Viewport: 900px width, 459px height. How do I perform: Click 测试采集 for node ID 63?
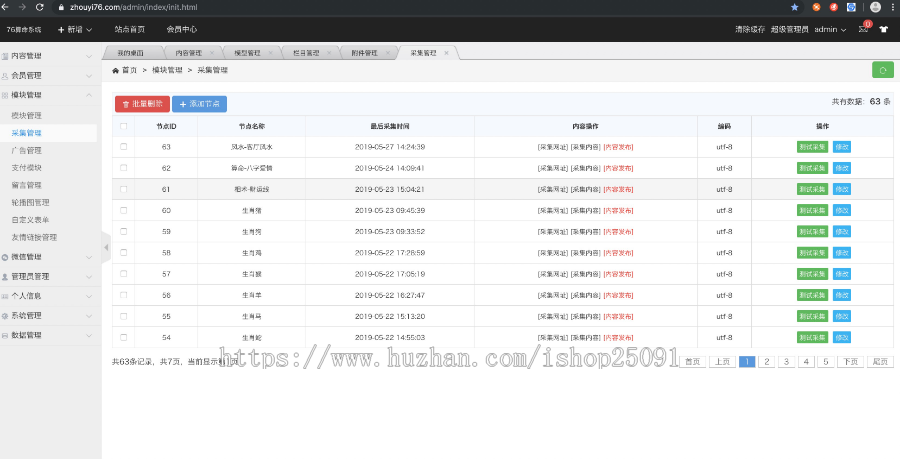pos(812,147)
